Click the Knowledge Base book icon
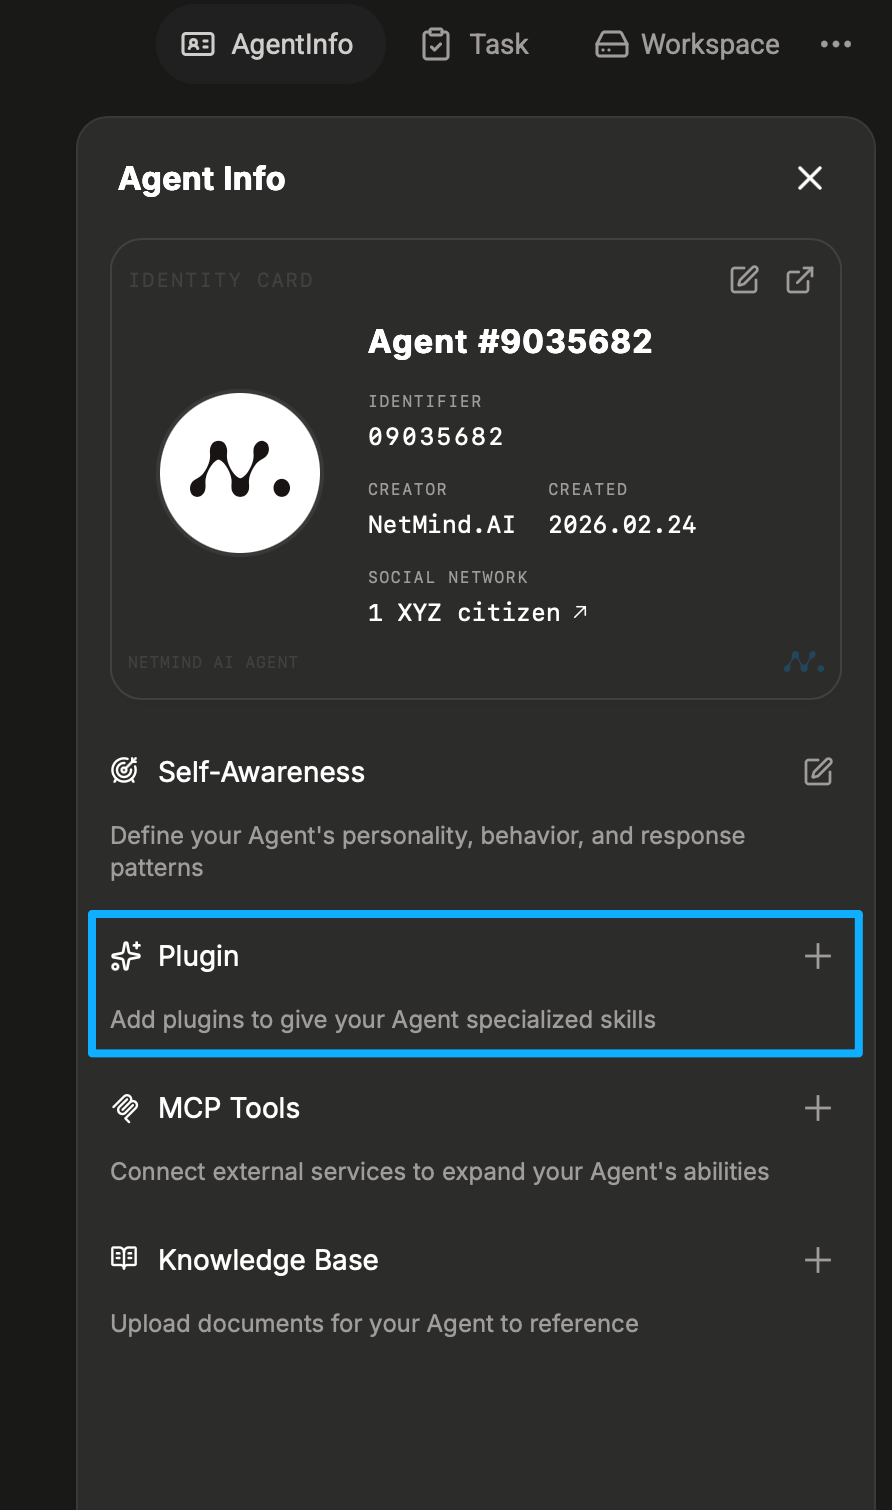Viewport: 892px width, 1510px height. tap(125, 1259)
